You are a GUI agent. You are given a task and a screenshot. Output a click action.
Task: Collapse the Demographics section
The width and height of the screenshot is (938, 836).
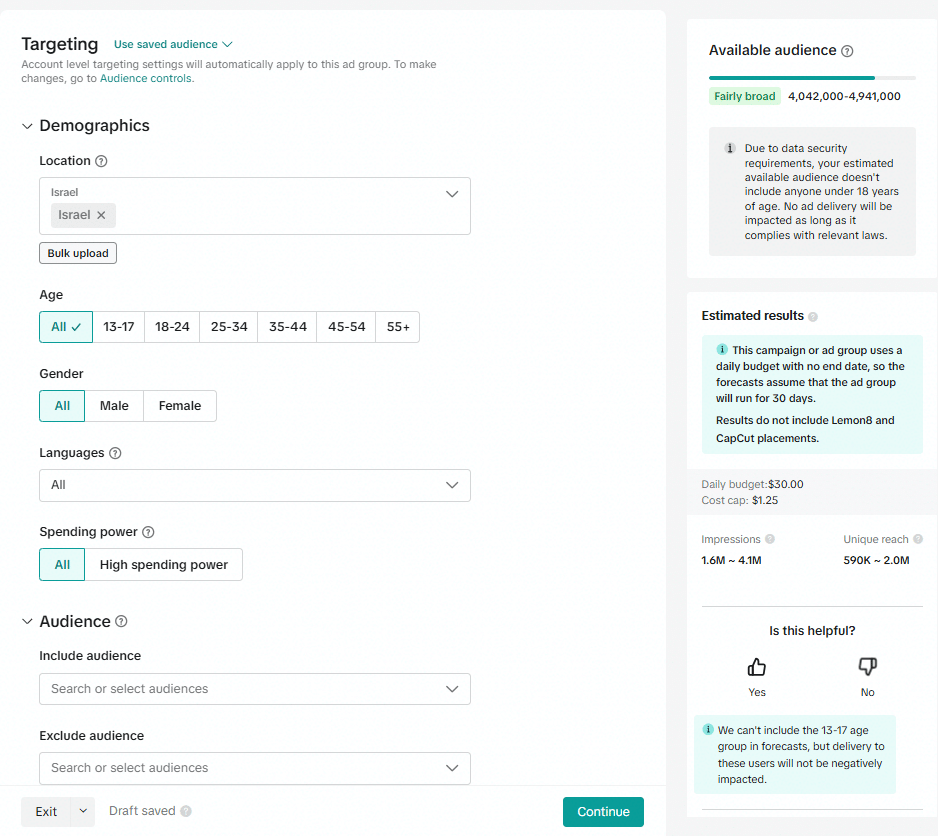tap(27, 126)
